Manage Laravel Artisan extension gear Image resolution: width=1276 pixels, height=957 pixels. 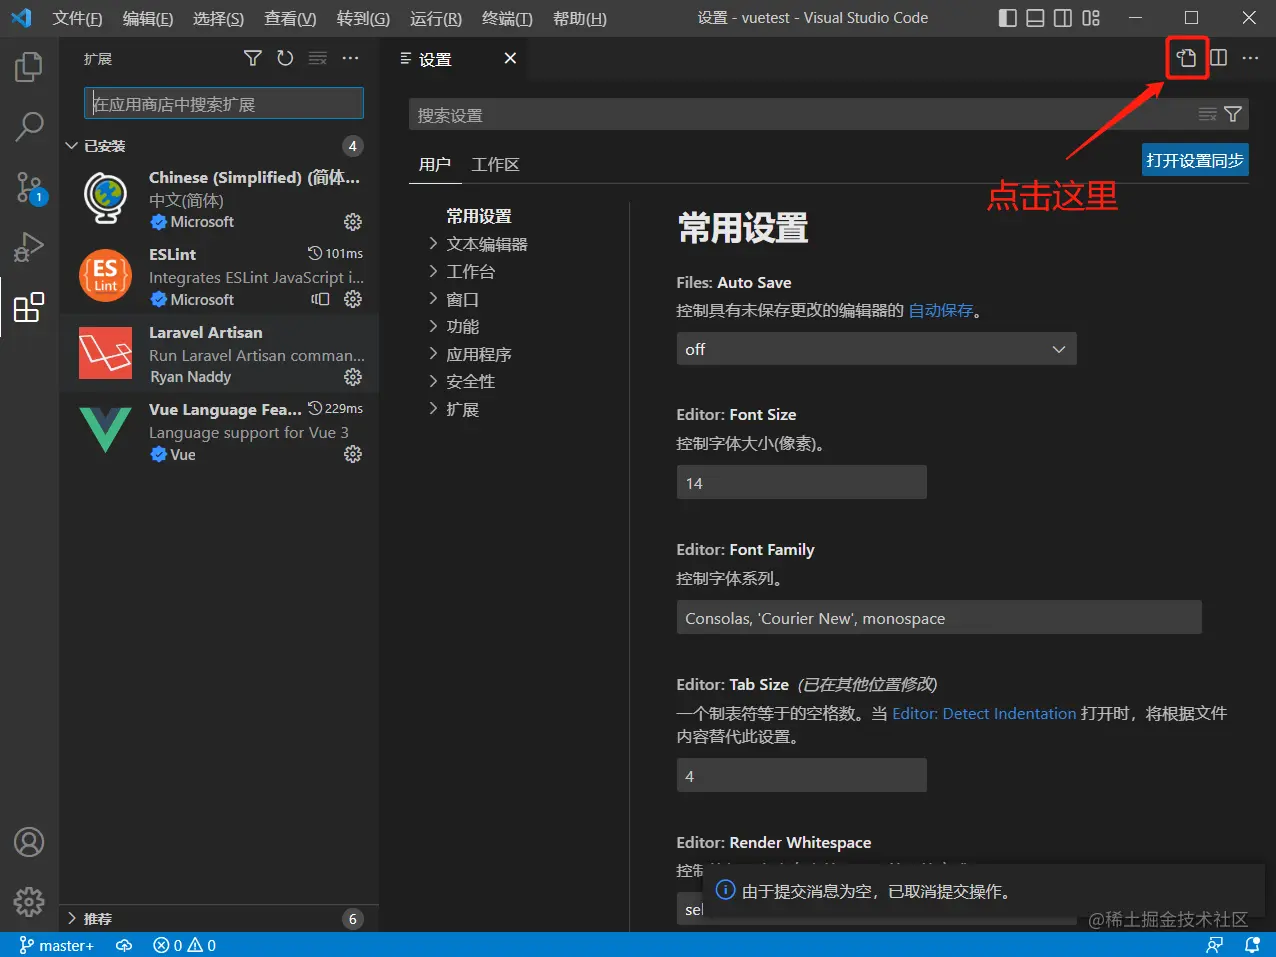click(x=353, y=377)
